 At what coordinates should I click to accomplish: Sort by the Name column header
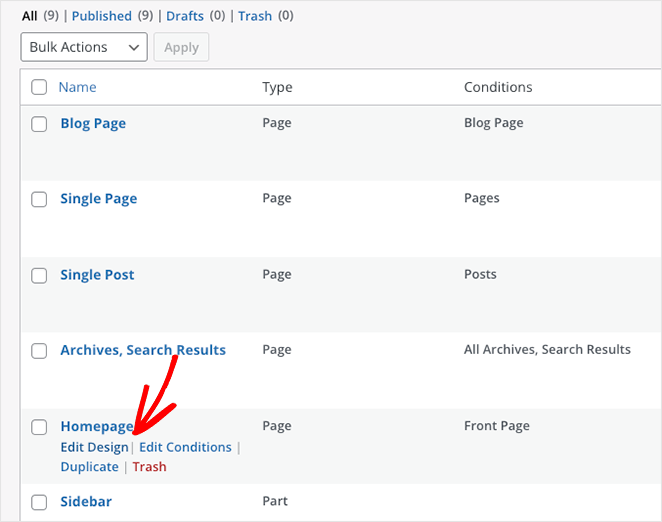(x=77, y=87)
